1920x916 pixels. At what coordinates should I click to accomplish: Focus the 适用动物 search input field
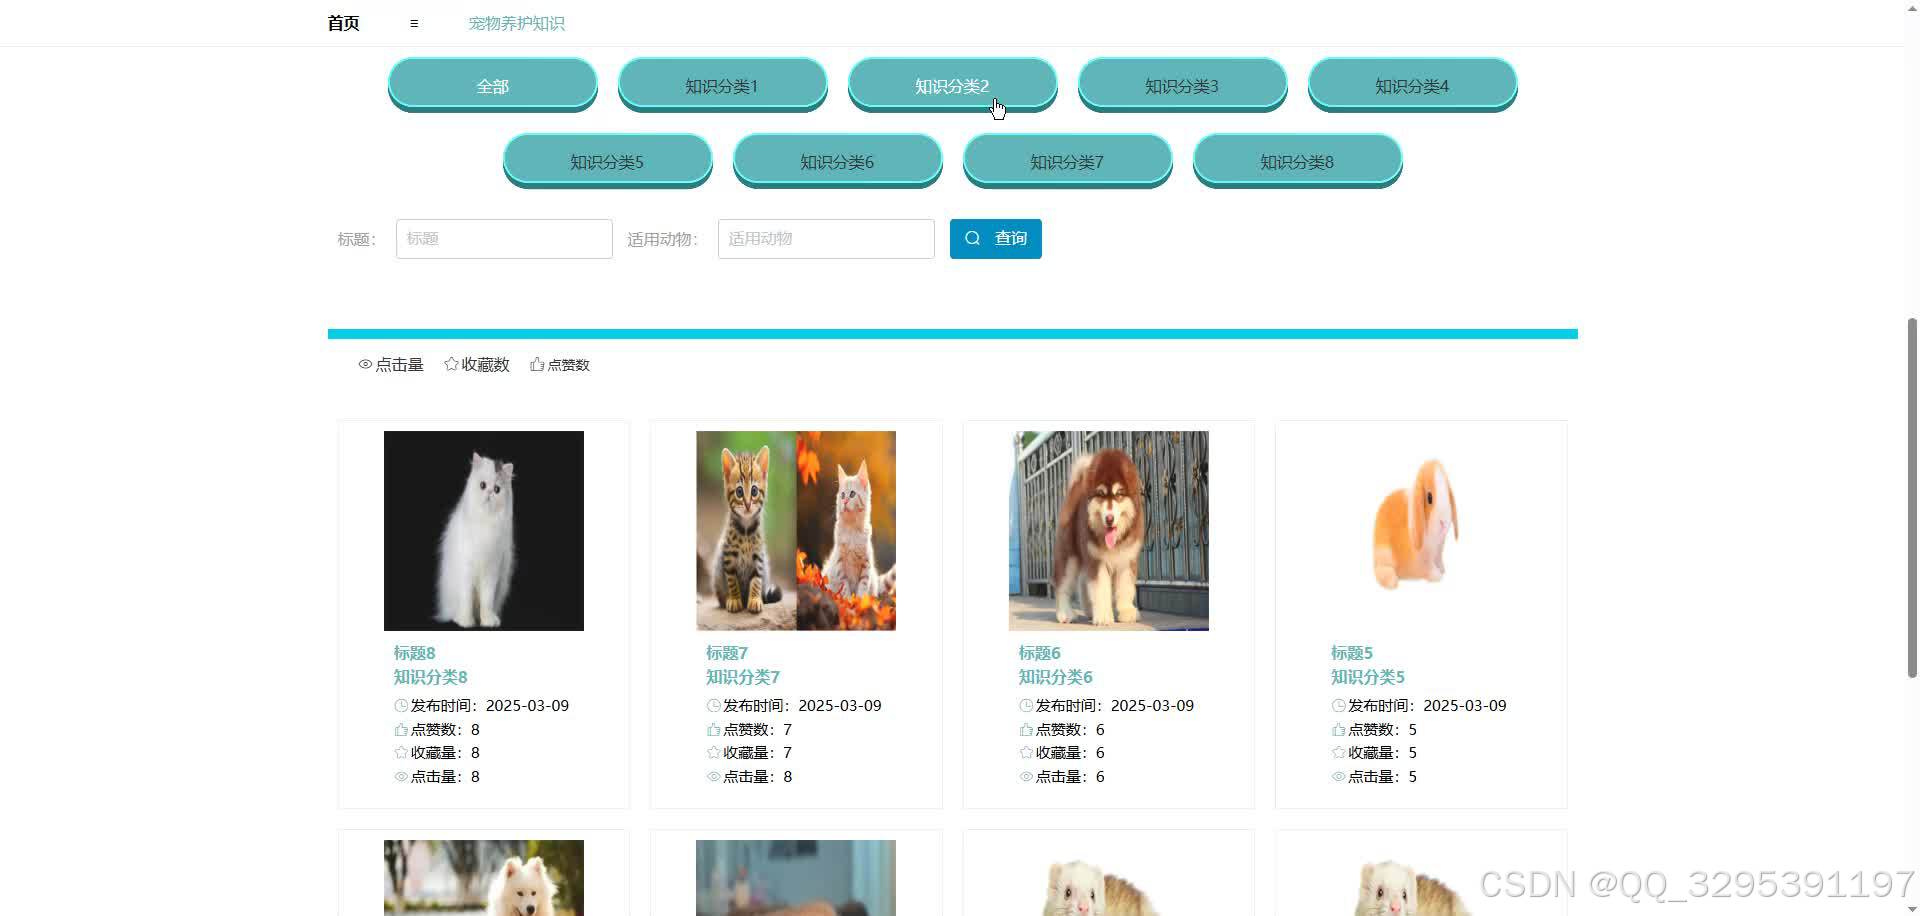pyautogui.click(x=826, y=239)
